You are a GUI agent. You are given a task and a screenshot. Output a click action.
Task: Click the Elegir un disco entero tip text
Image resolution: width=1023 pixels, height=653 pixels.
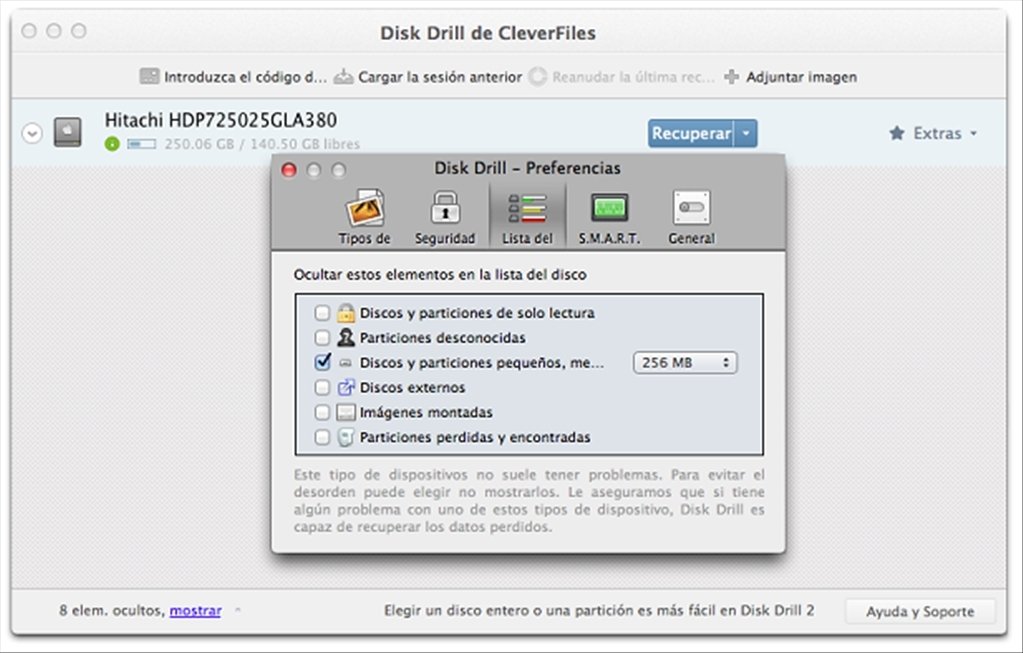(x=599, y=611)
